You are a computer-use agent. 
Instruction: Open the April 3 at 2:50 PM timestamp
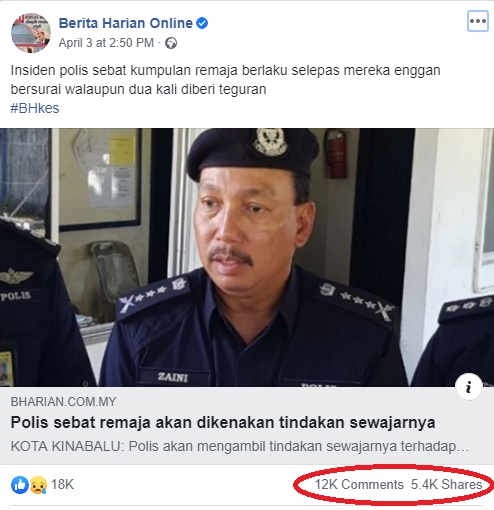pos(106,43)
